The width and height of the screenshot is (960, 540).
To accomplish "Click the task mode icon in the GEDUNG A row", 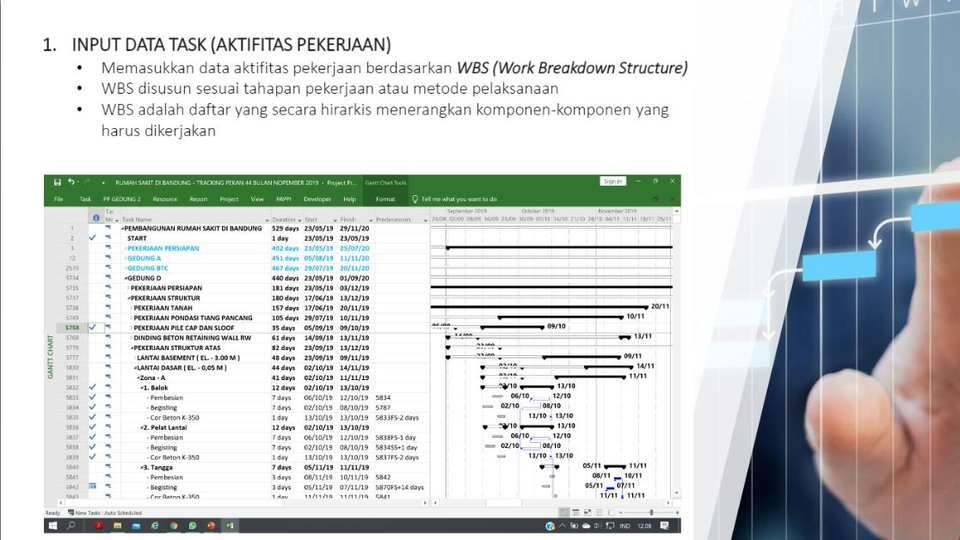I will [108, 258].
